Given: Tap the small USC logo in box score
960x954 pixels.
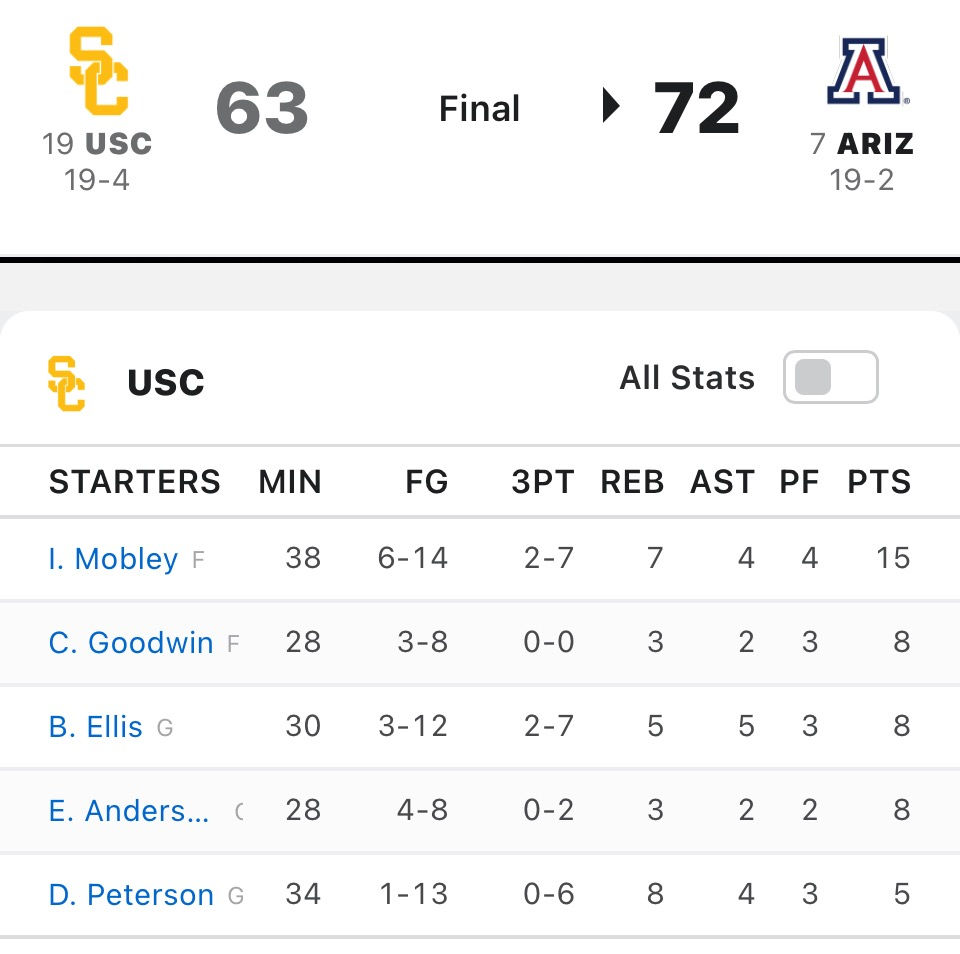Looking at the screenshot, I should coord(66,383).
